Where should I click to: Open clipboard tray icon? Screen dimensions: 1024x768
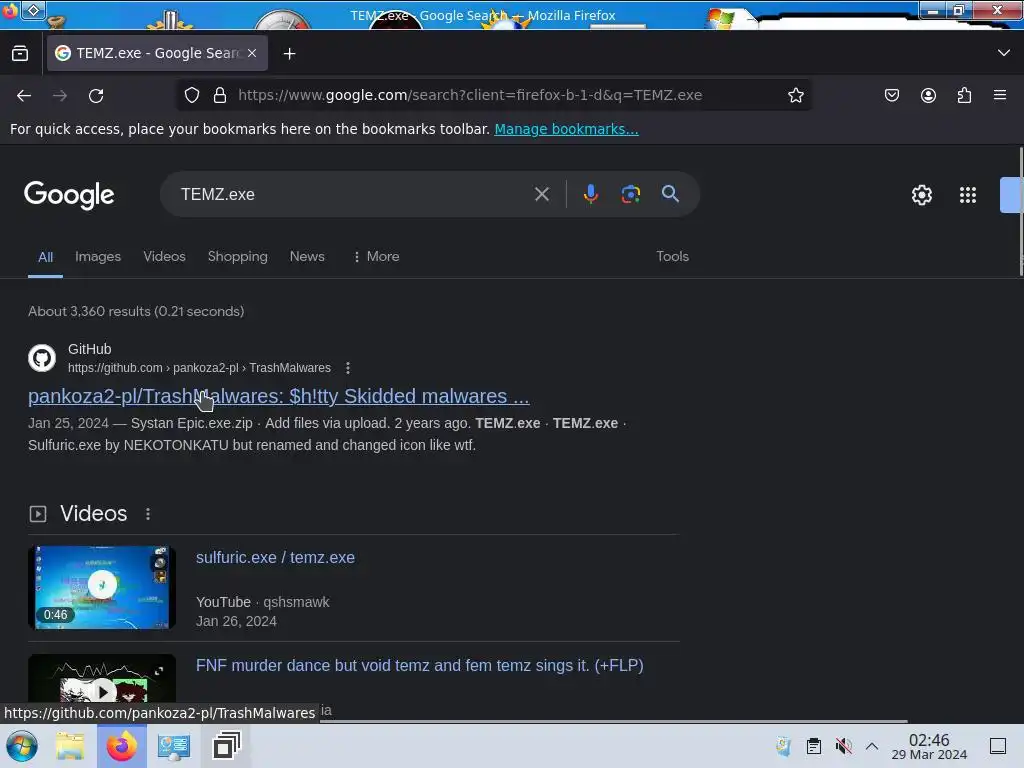click(814, 746)
